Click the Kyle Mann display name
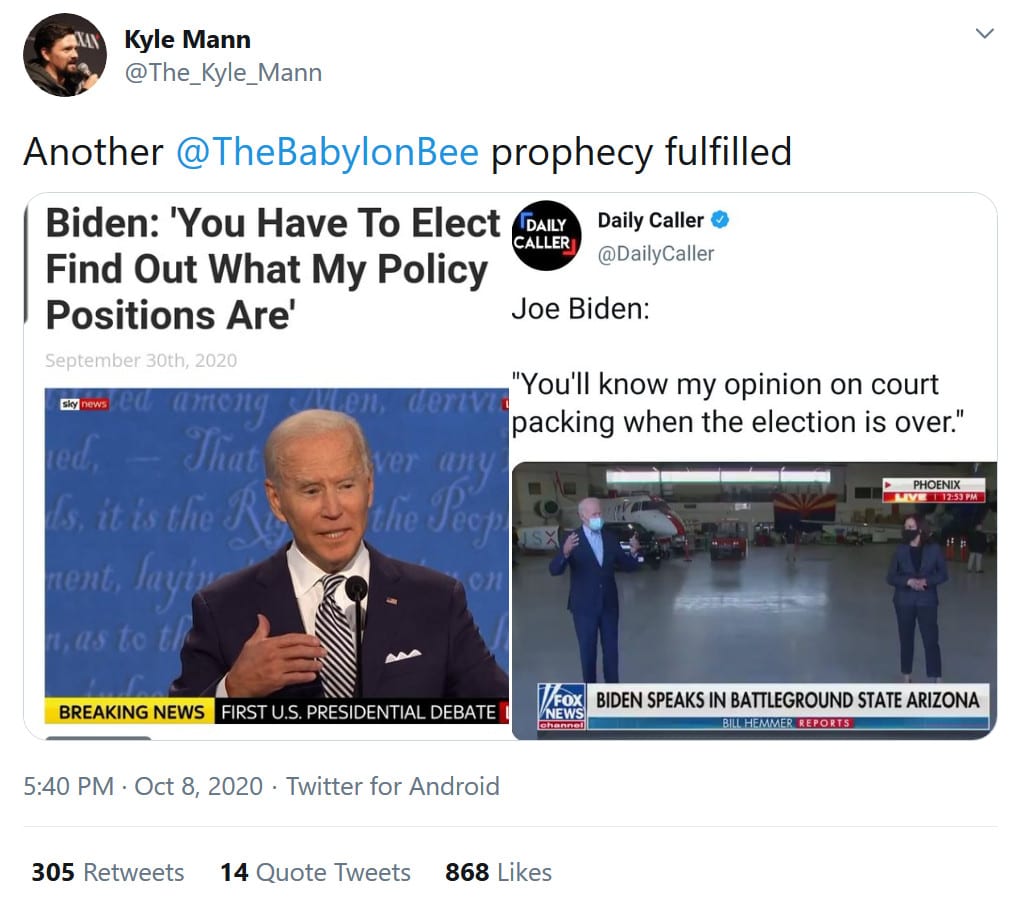The height and width of the screenshot is (908, 1018). pos(187,39)
